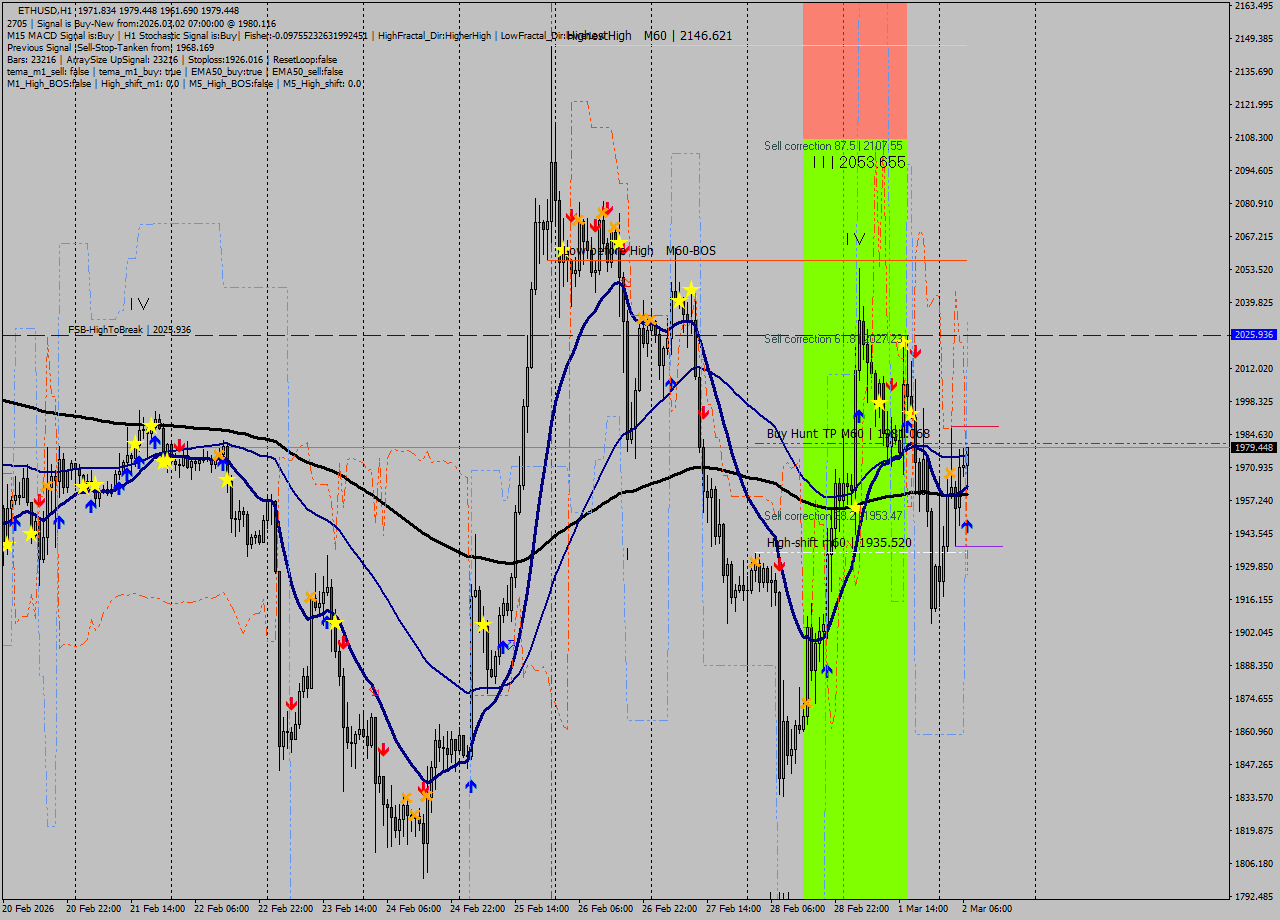Select the yellow star on the M60-BOS line start

pyautogui.click(x=562, y=250)
